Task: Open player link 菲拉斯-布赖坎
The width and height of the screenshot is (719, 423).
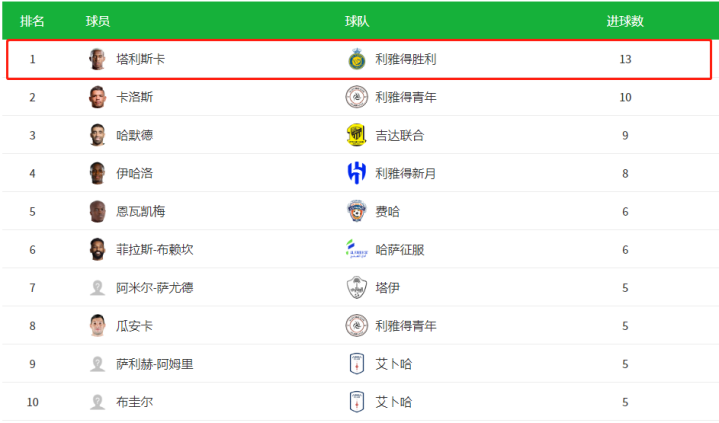Action: tap(155, 250)
